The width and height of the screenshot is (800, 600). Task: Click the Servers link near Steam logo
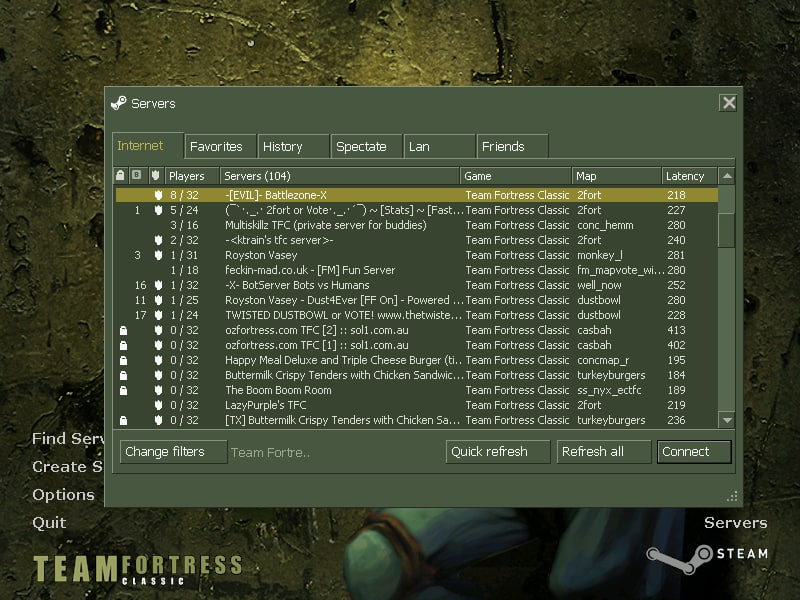pos(736,522)
